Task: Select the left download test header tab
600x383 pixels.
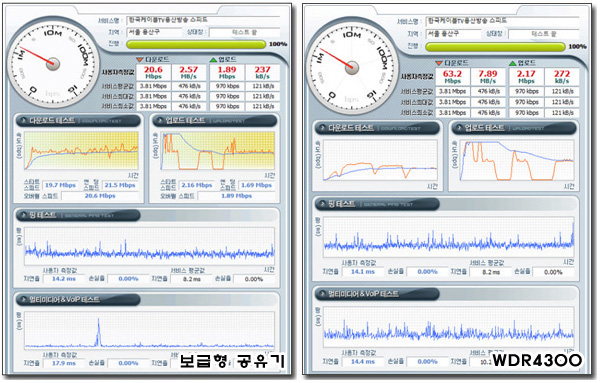Action: pos(78,121)
